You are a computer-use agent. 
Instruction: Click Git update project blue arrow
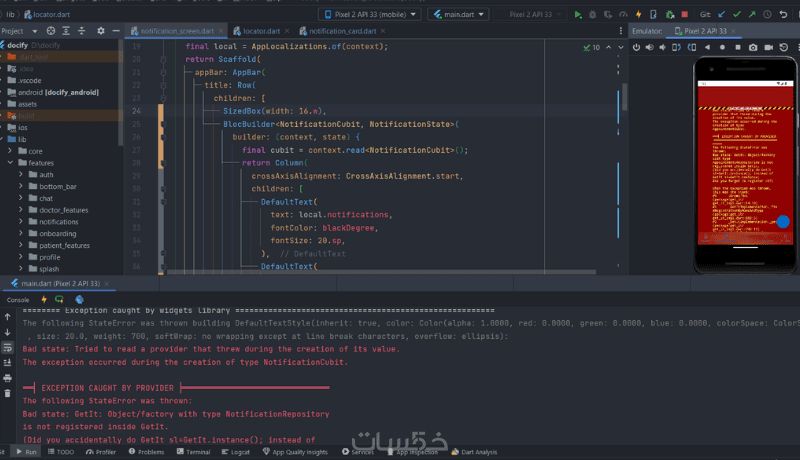(x=721, y=14)
